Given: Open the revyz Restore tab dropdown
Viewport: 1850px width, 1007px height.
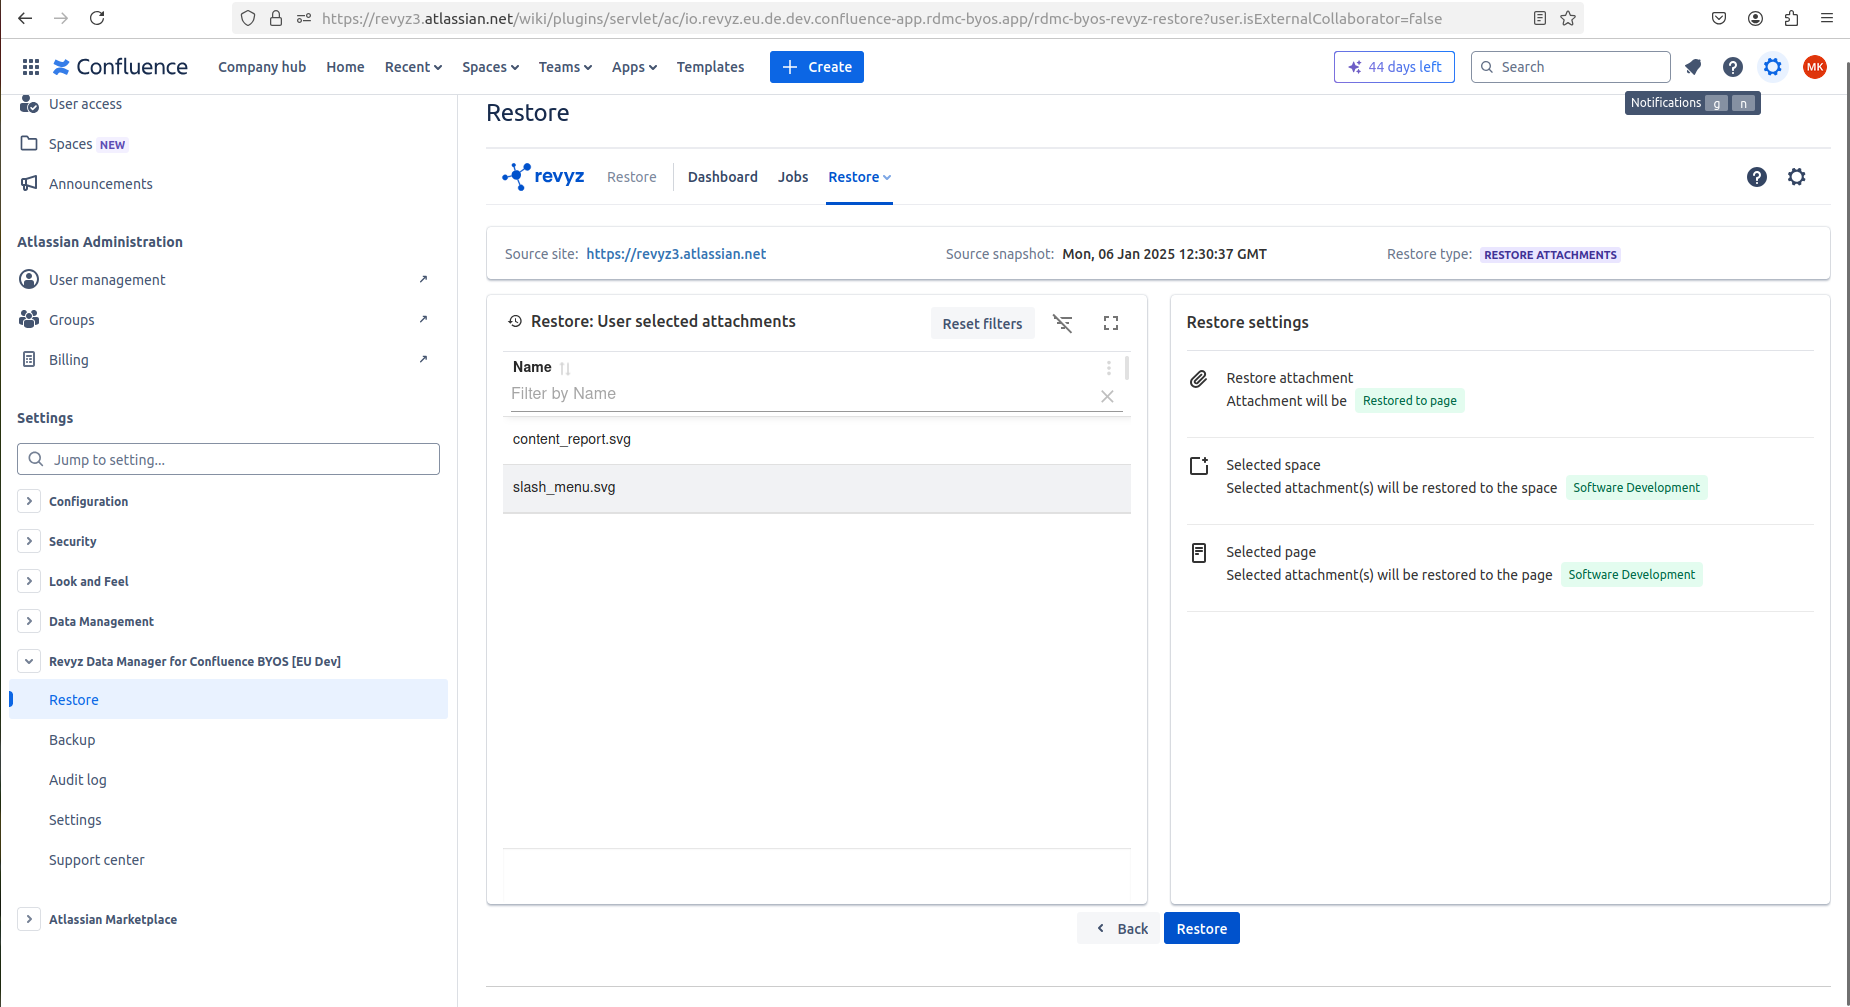Looking at the screenshot, I should click(859, 177).
